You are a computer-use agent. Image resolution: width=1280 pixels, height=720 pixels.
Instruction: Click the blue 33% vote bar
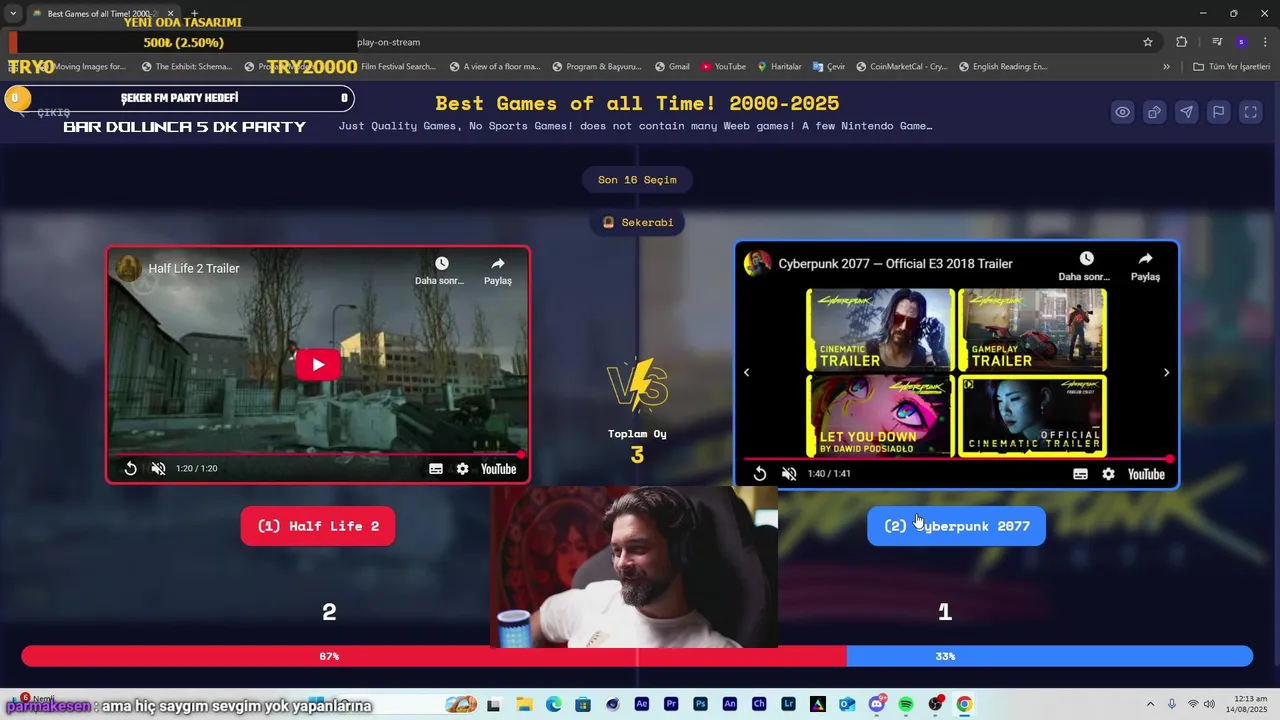[x=1049, y=656]
